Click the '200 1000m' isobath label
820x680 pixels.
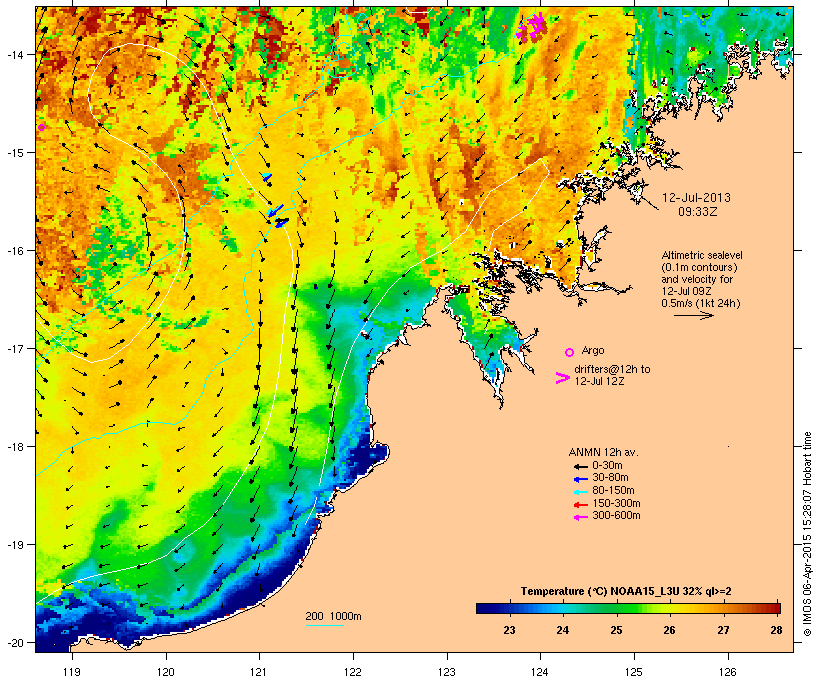tap(333, 616)
